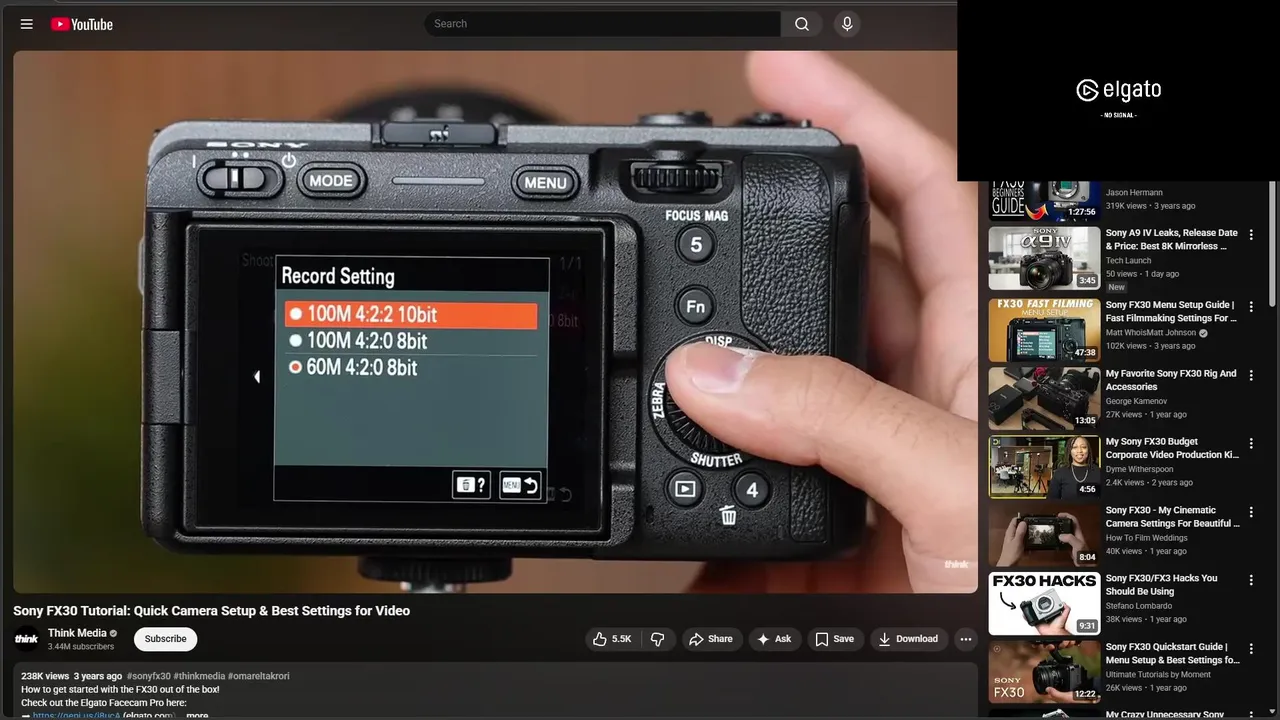This screenshot has width=1280, height=720.
Task: Click '3.44M subscribers' text
Action: pos(81,647)
